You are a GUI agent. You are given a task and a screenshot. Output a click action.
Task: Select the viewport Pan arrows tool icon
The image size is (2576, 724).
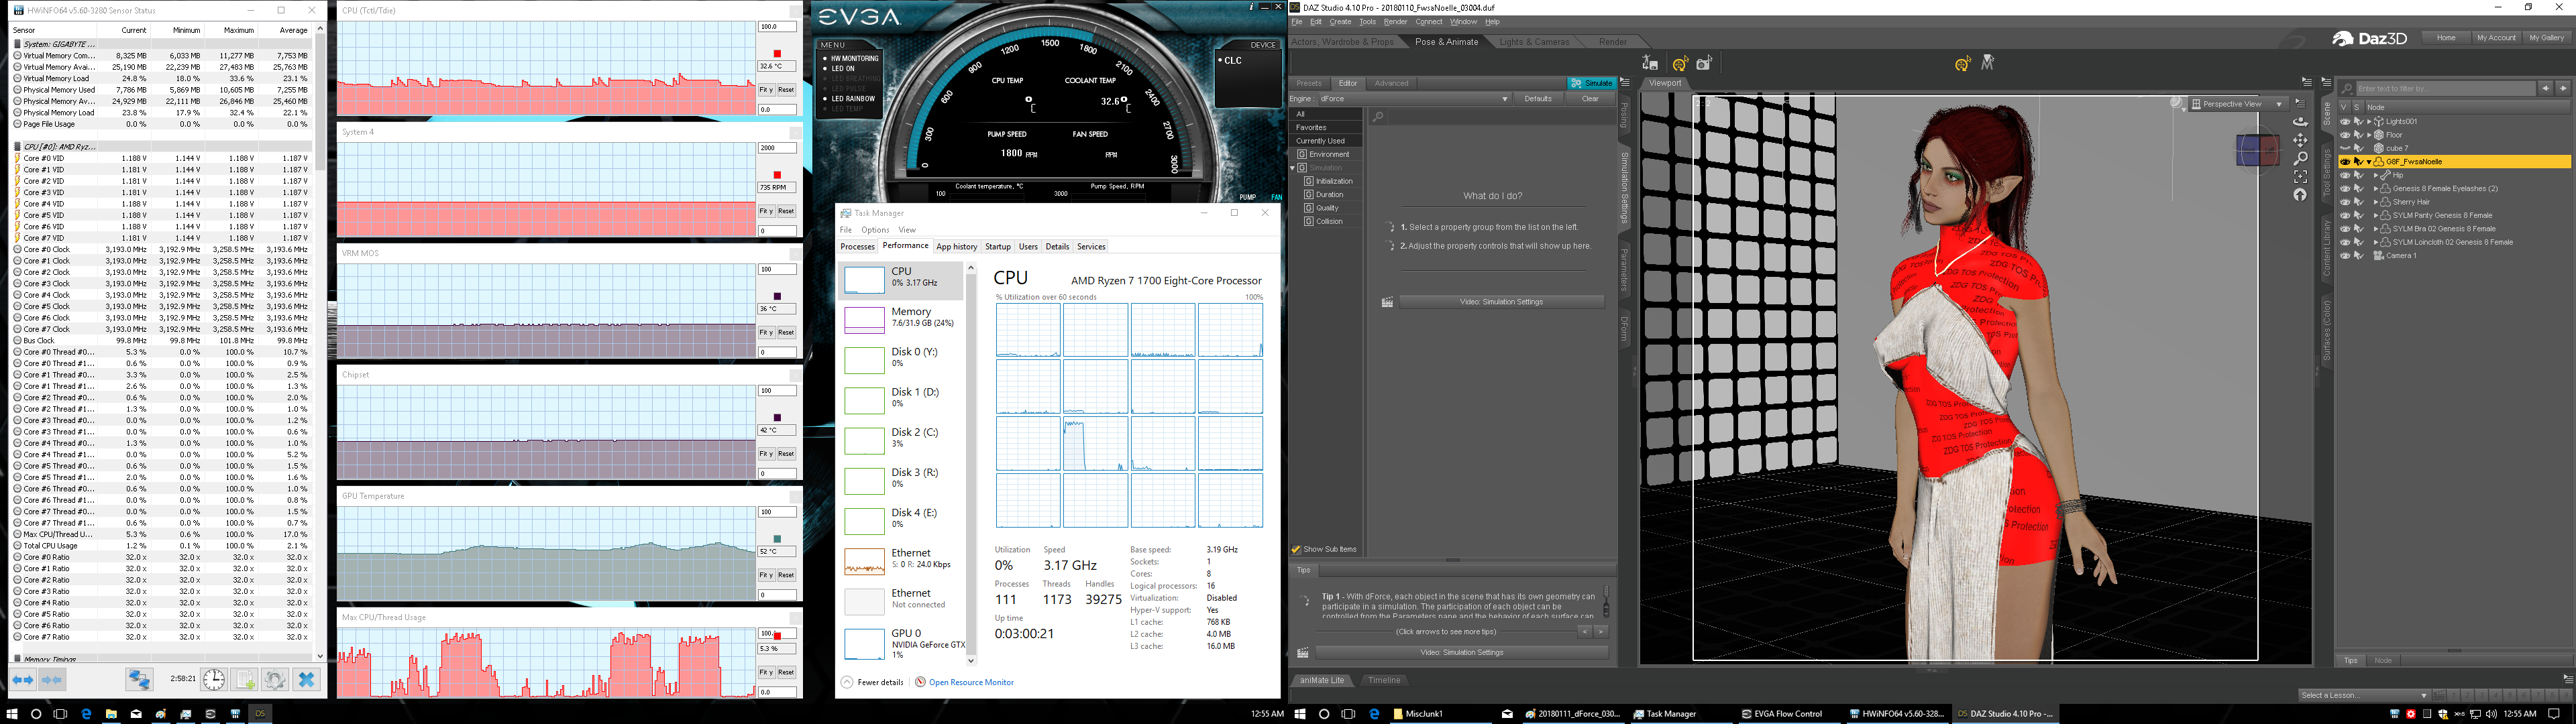(x=2300, y=140)
